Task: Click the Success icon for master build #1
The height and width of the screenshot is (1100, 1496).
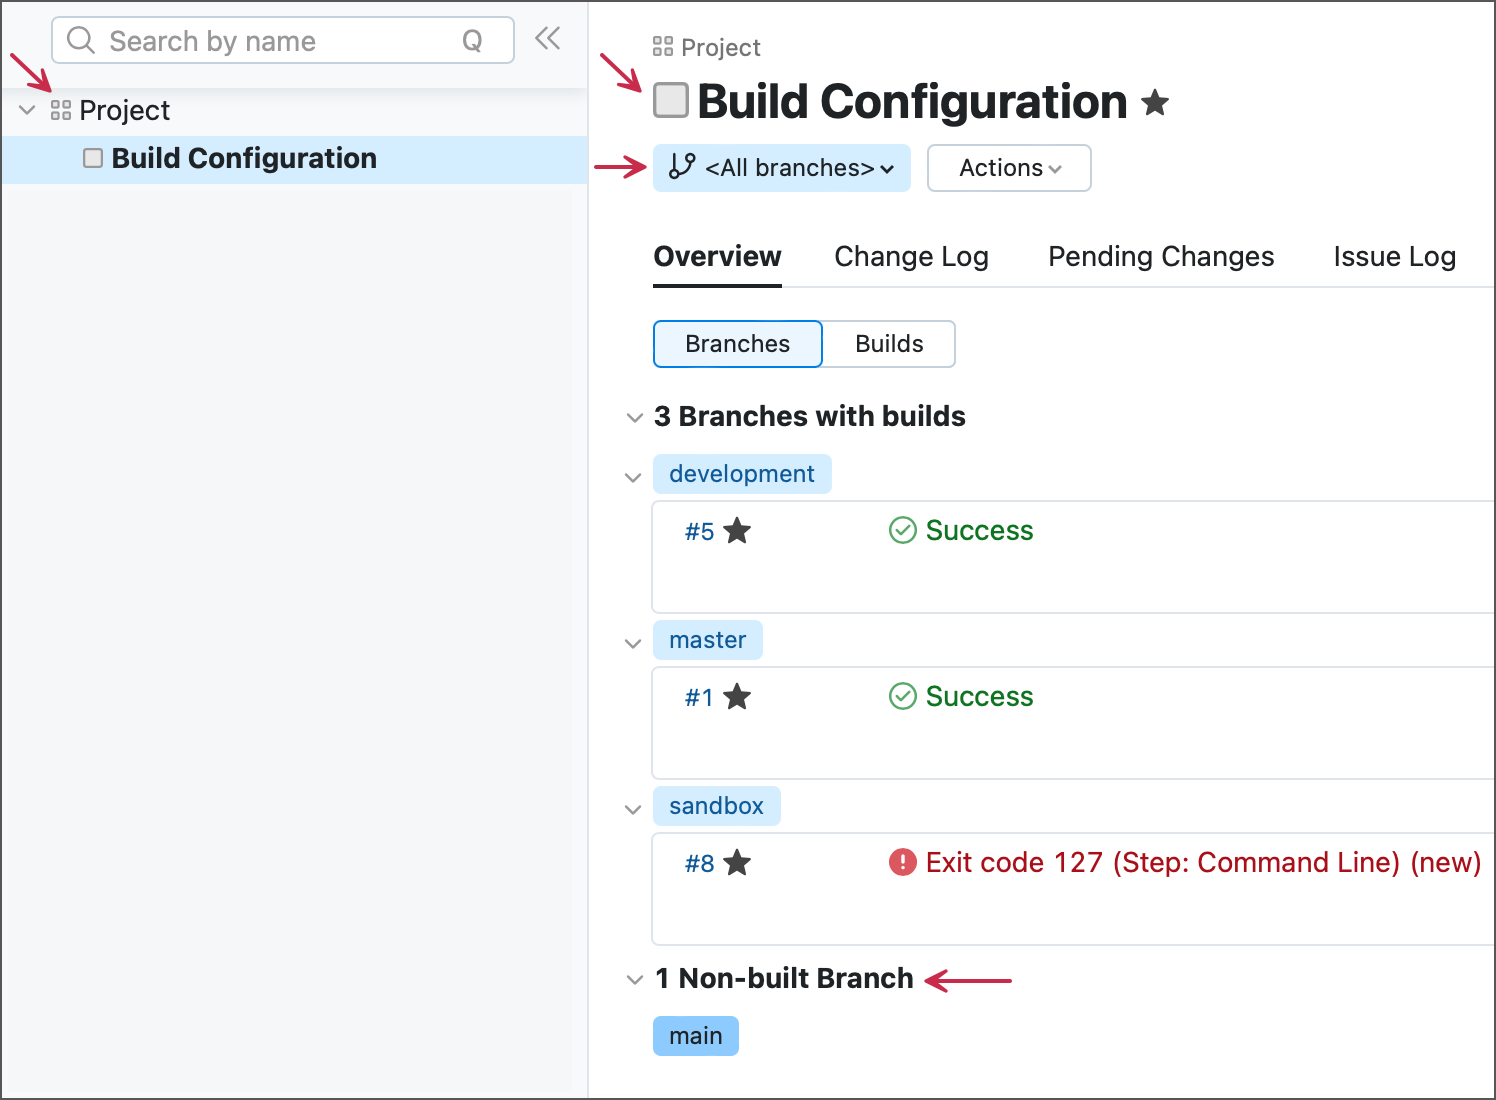Action: click(x=902, y=696)
